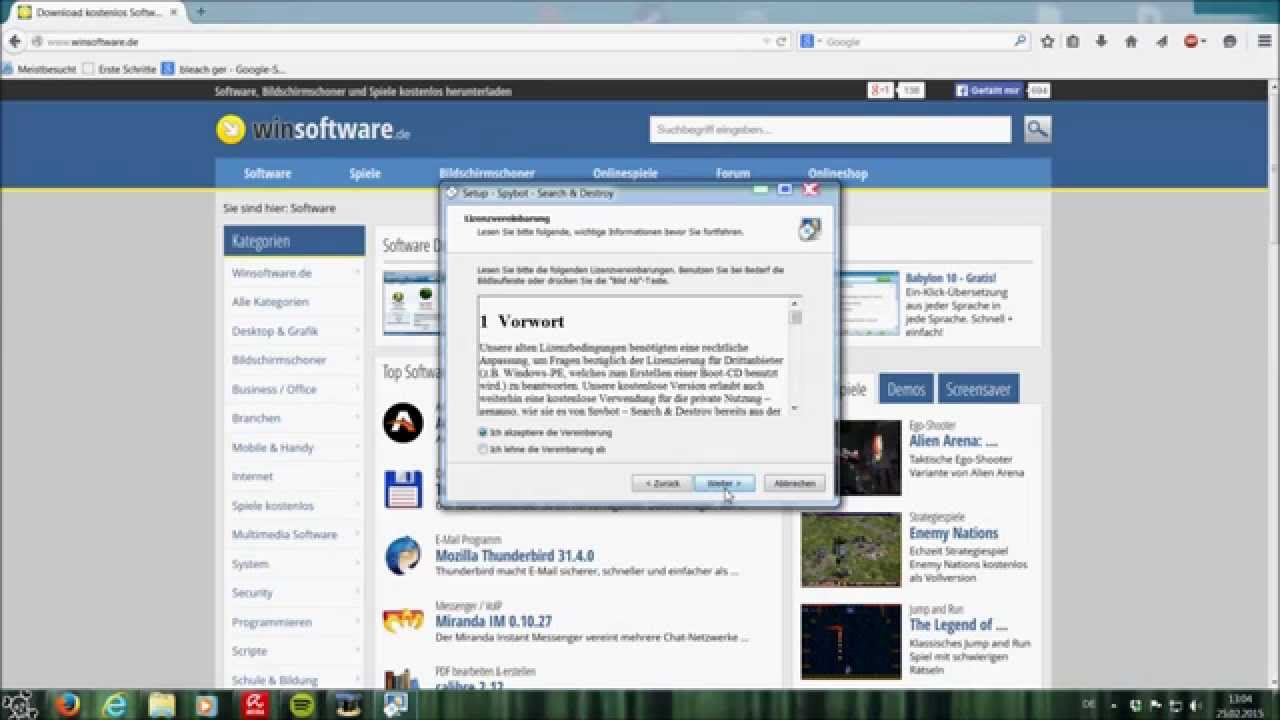Screen dimensions: 1280x720
Task: Click the license scrollbar down arrow
Action: point(796,408)
